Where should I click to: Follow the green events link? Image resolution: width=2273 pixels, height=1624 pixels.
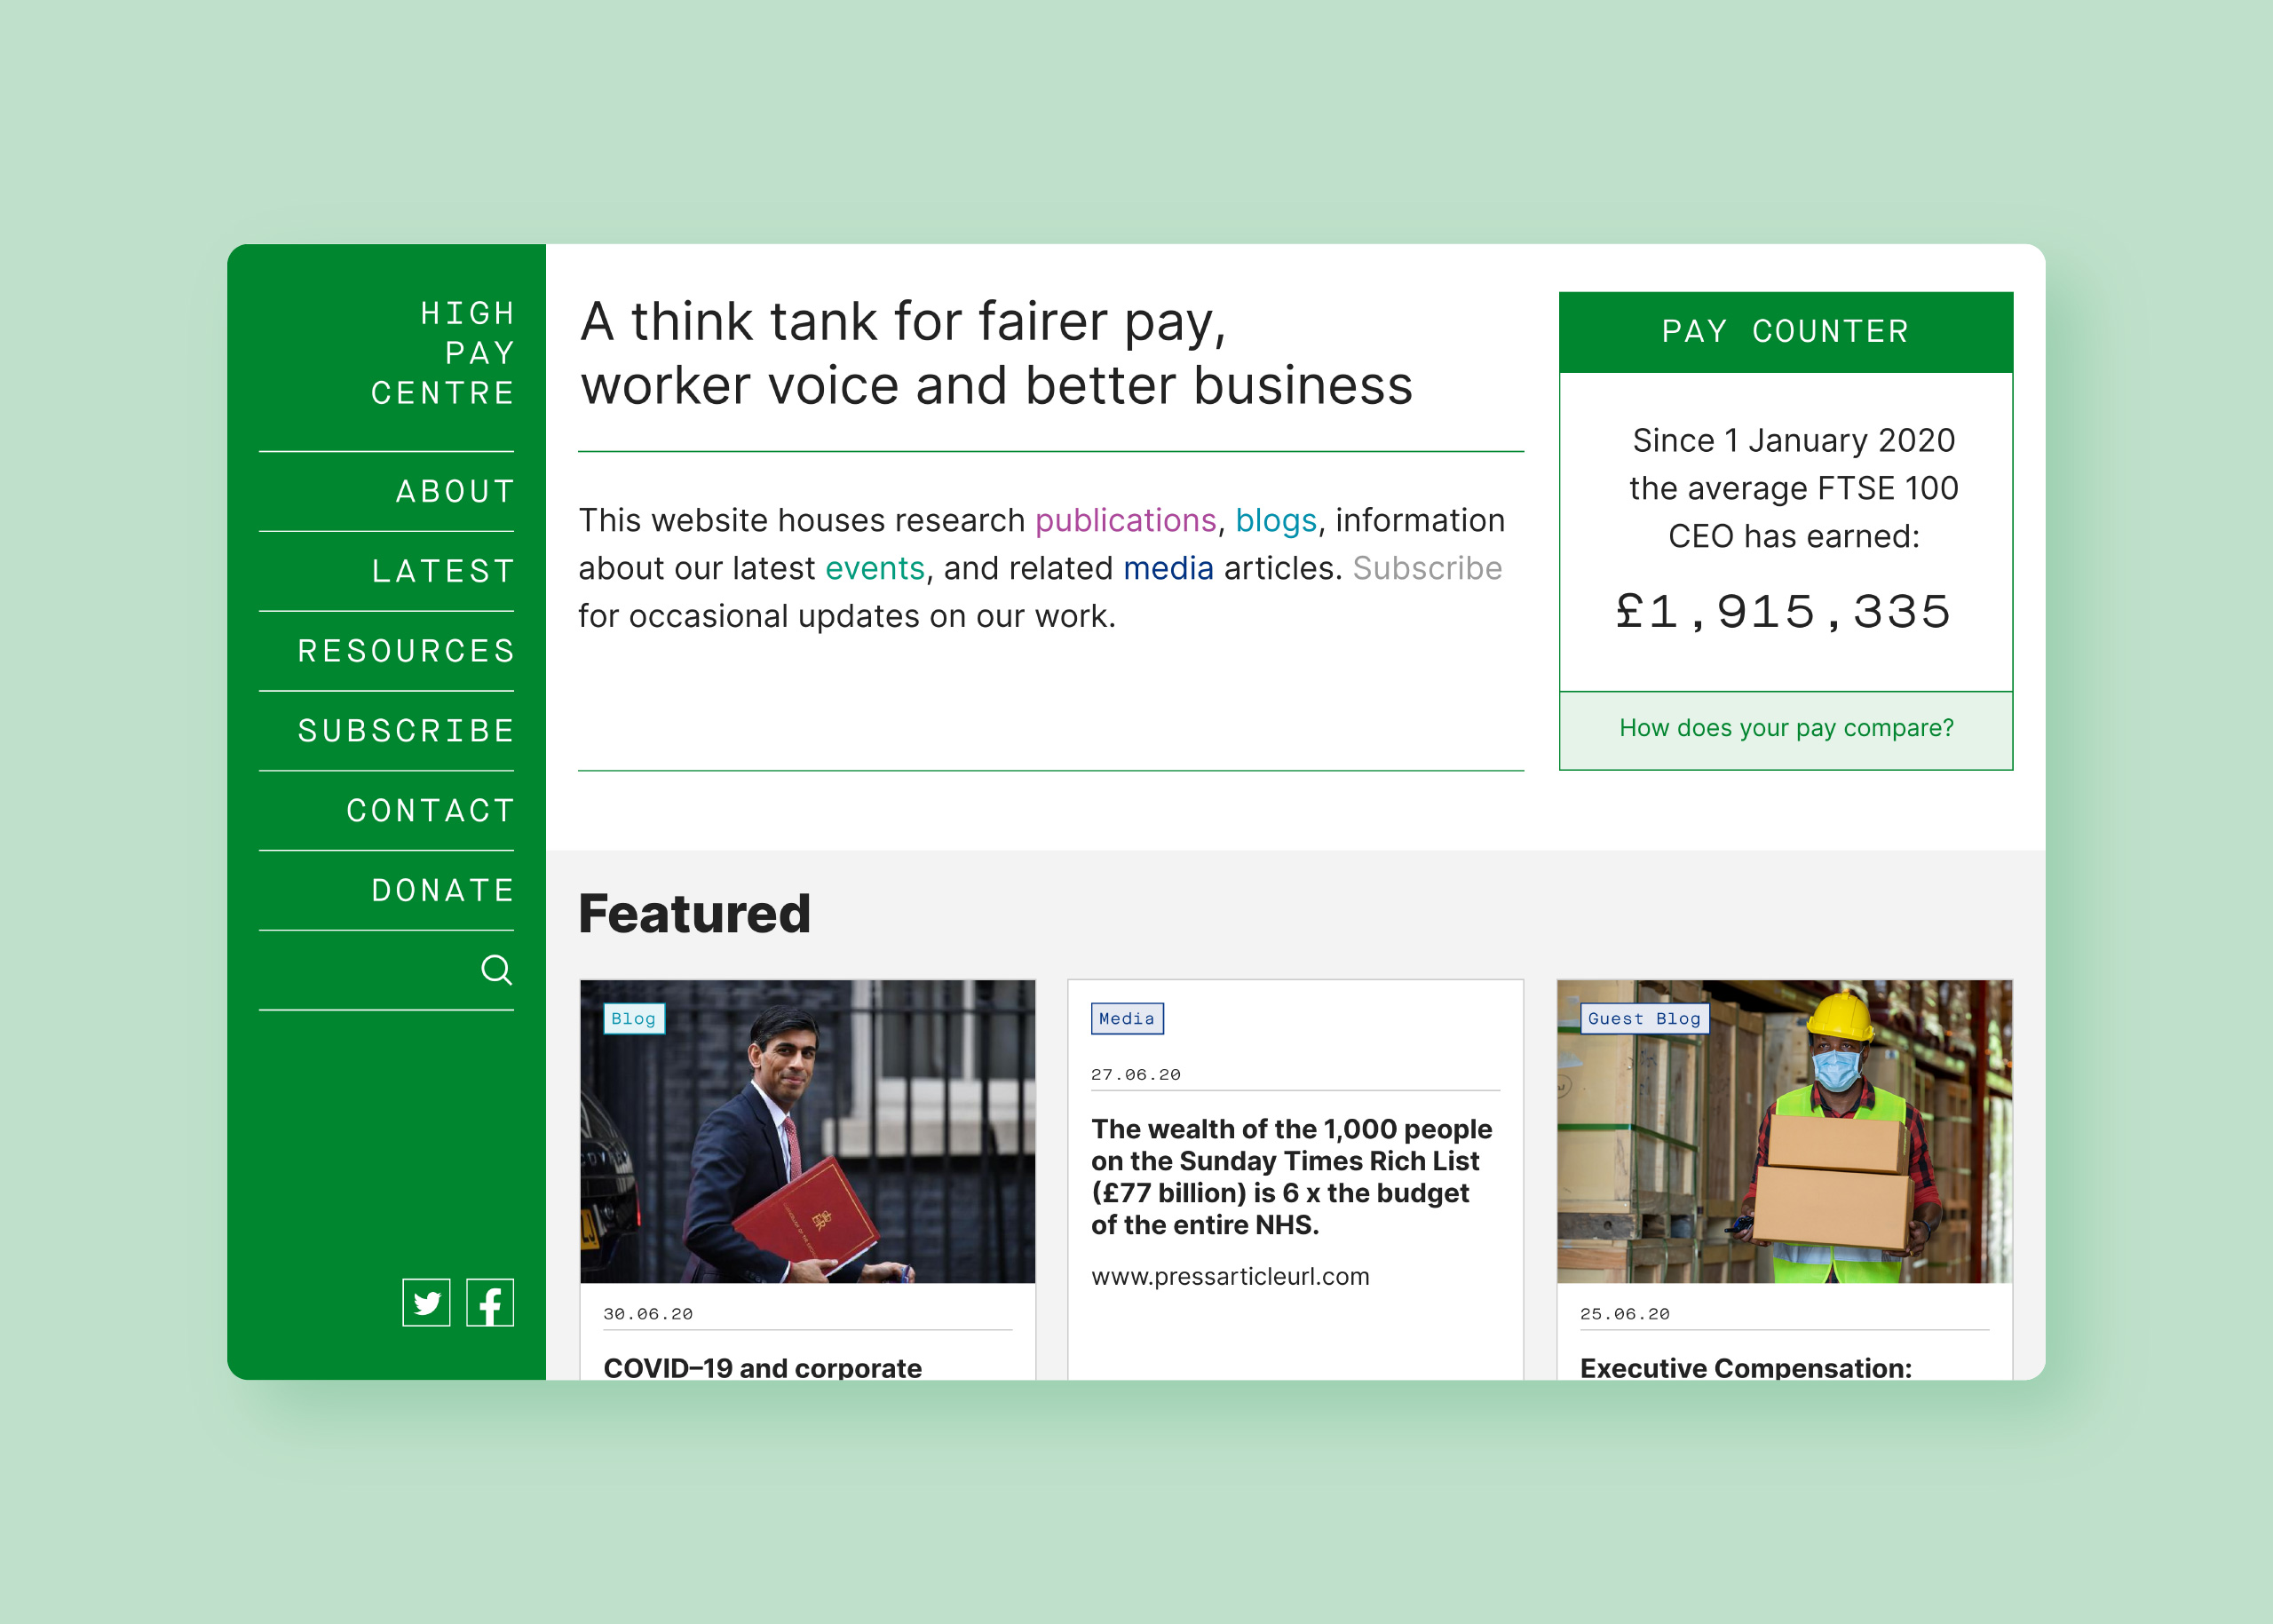[x=875, y=569]
